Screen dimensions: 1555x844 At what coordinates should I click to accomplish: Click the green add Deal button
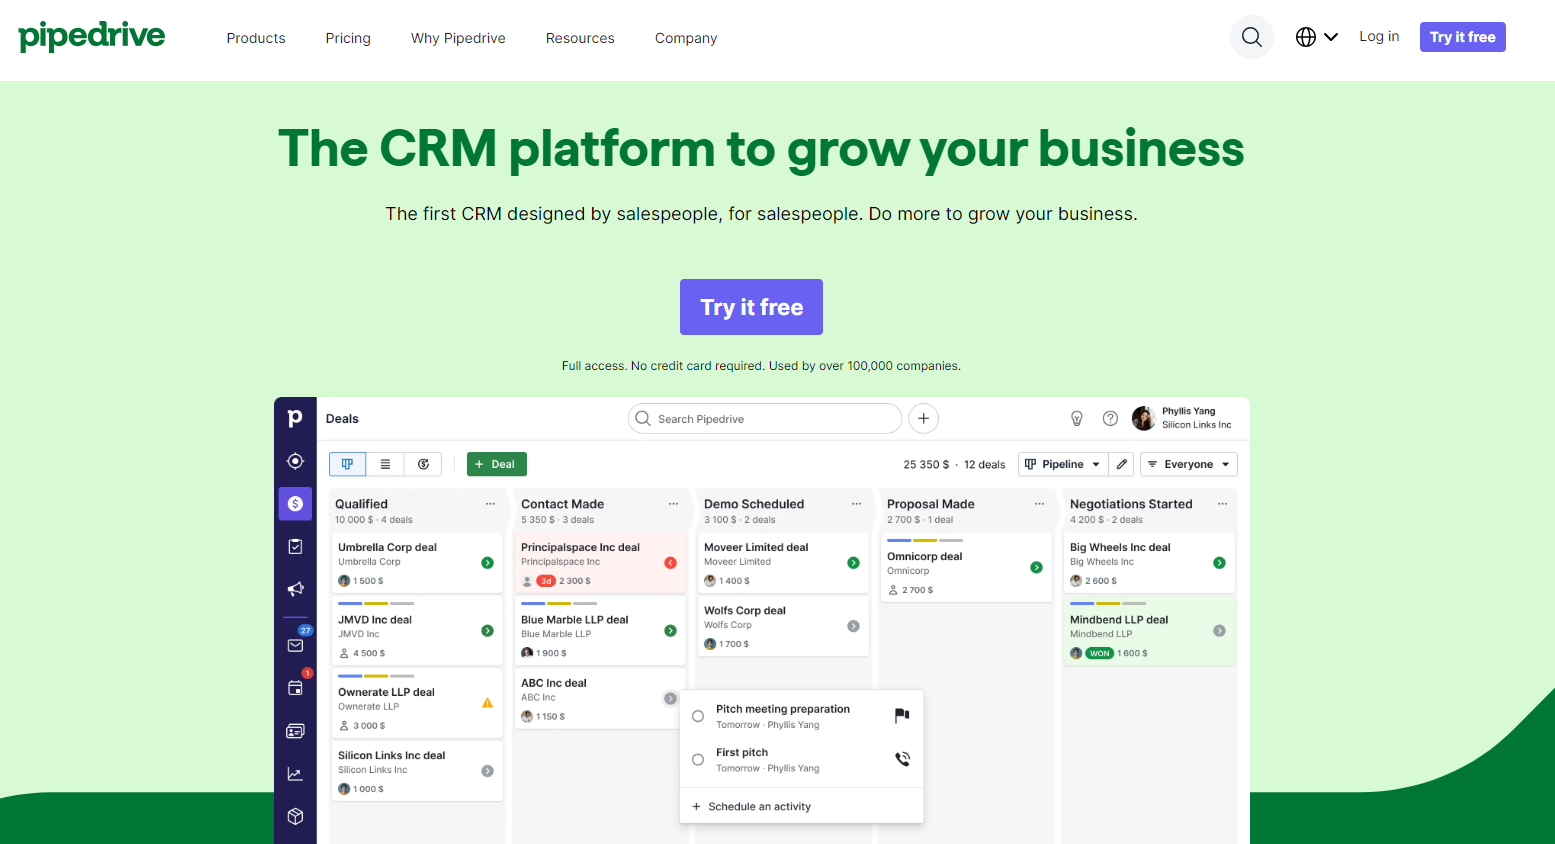pyautogui.click(x=497, y=464)
